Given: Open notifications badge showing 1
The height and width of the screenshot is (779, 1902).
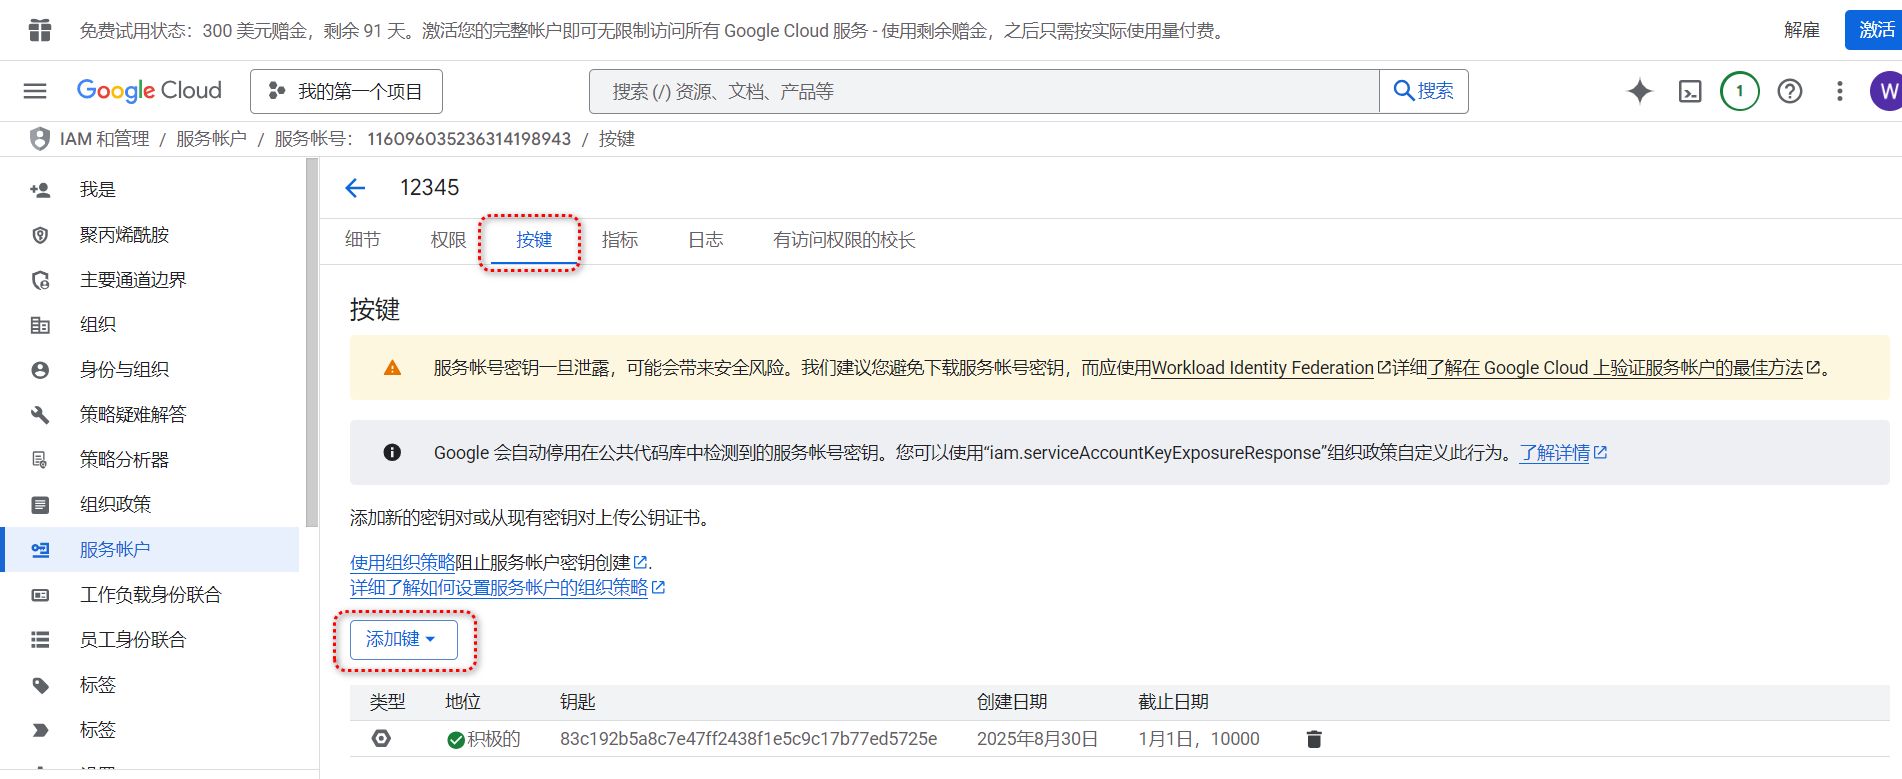Looking at the screenshot, I should tap(1740, 91).
